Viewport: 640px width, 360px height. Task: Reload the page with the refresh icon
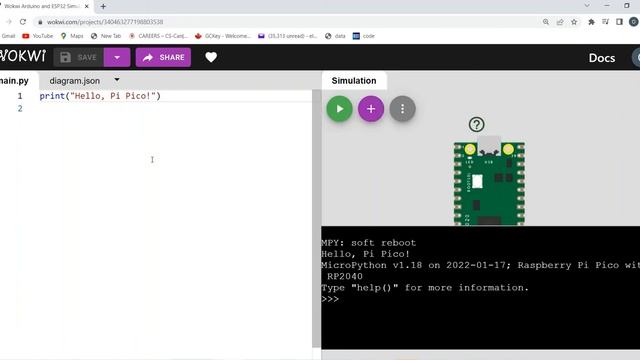(x=23, y=22)
